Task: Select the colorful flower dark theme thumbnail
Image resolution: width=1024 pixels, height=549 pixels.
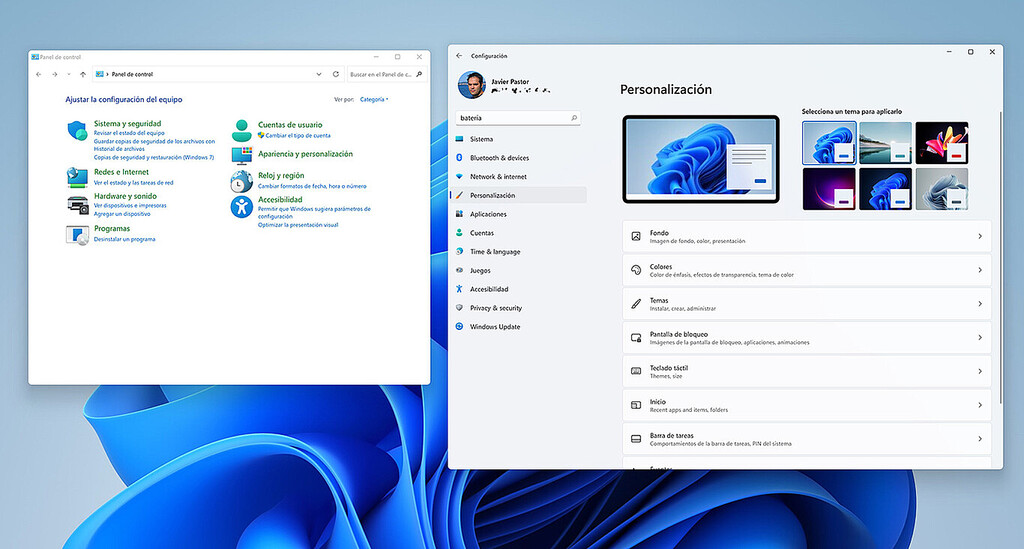Action: point(942,143)
